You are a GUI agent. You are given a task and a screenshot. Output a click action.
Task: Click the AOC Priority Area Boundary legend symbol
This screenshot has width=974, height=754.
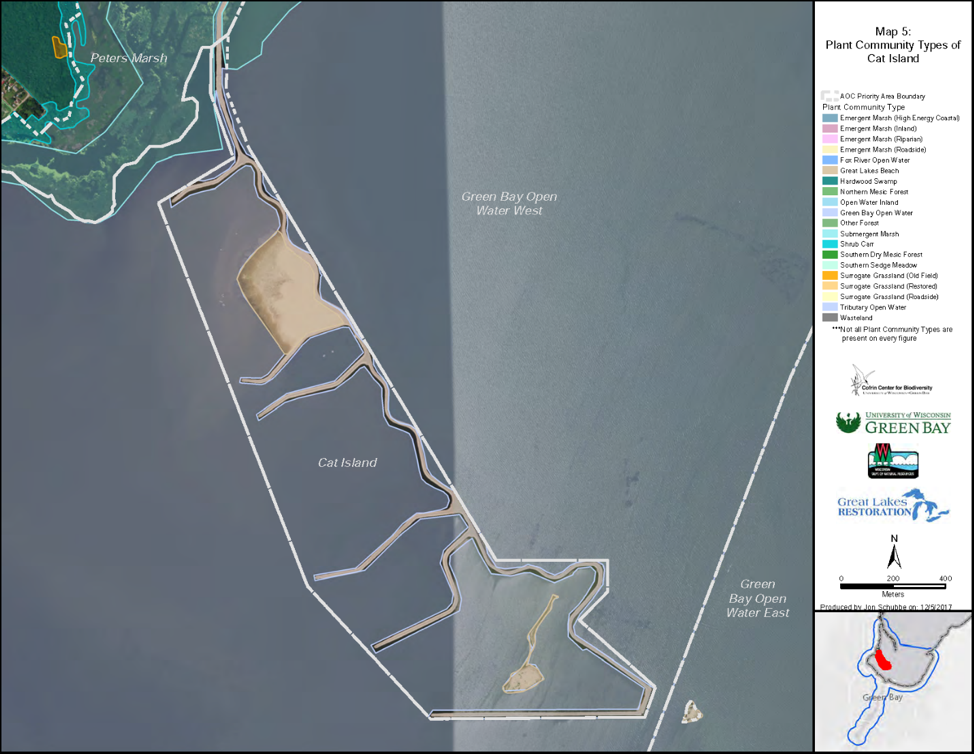[x=830, y=96]
